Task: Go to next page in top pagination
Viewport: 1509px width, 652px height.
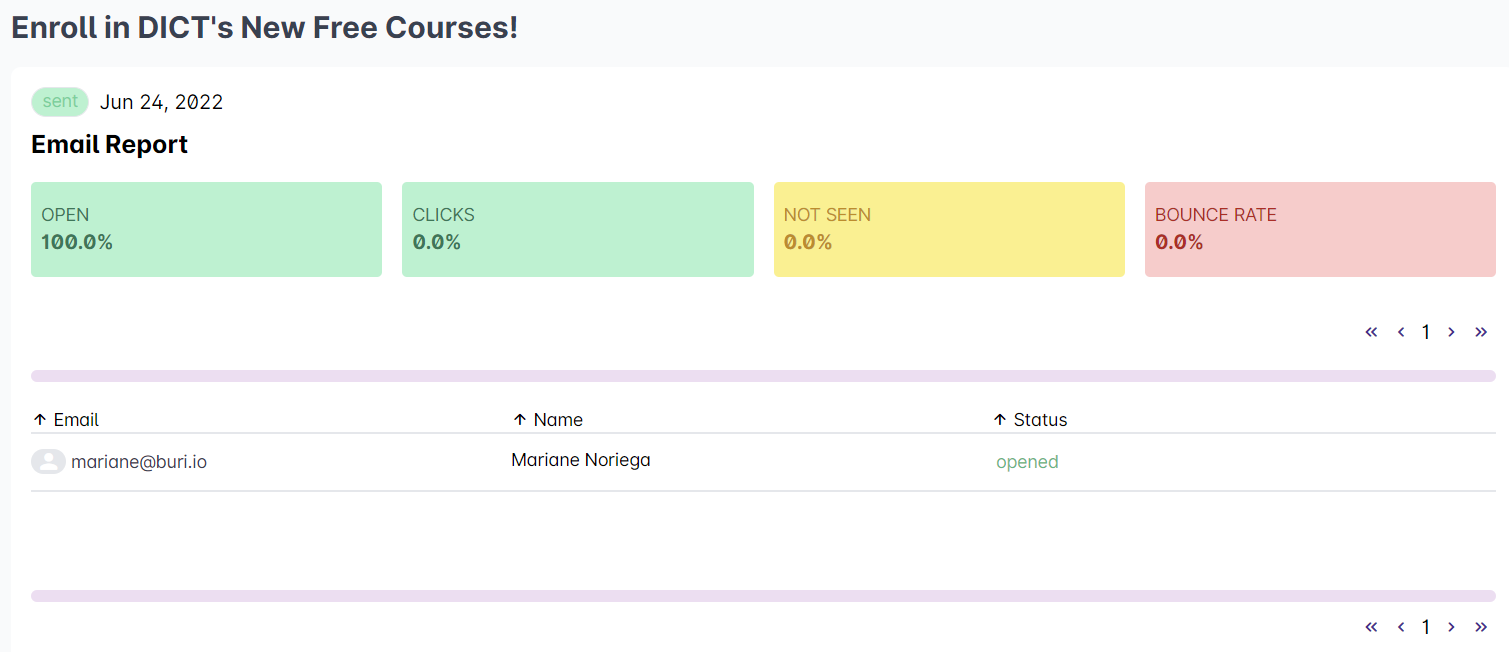Action: coord(1451,332)
